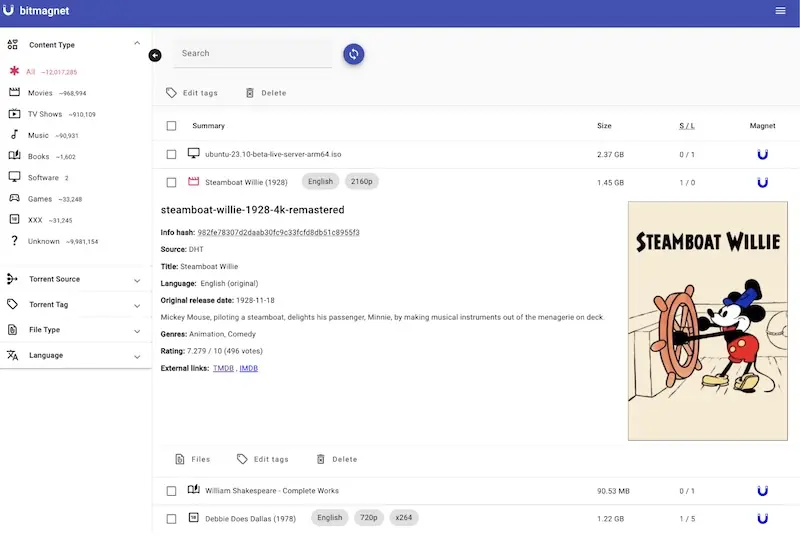This screenshot has width=800, height=541.
Task: Expand the Torrent Source section
Action: (76, 279)
